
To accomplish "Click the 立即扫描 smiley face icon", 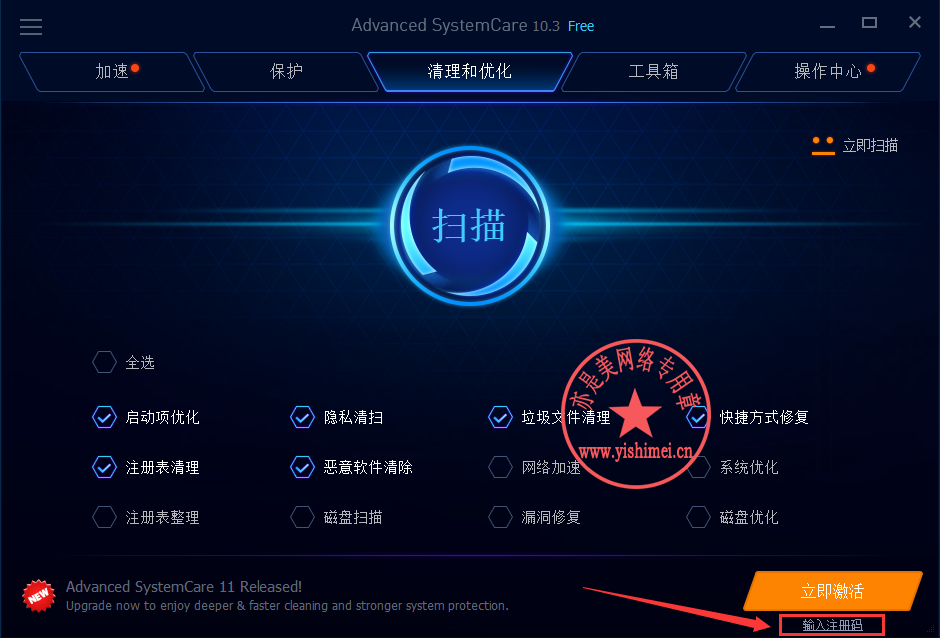I will (x=823, y=146).
